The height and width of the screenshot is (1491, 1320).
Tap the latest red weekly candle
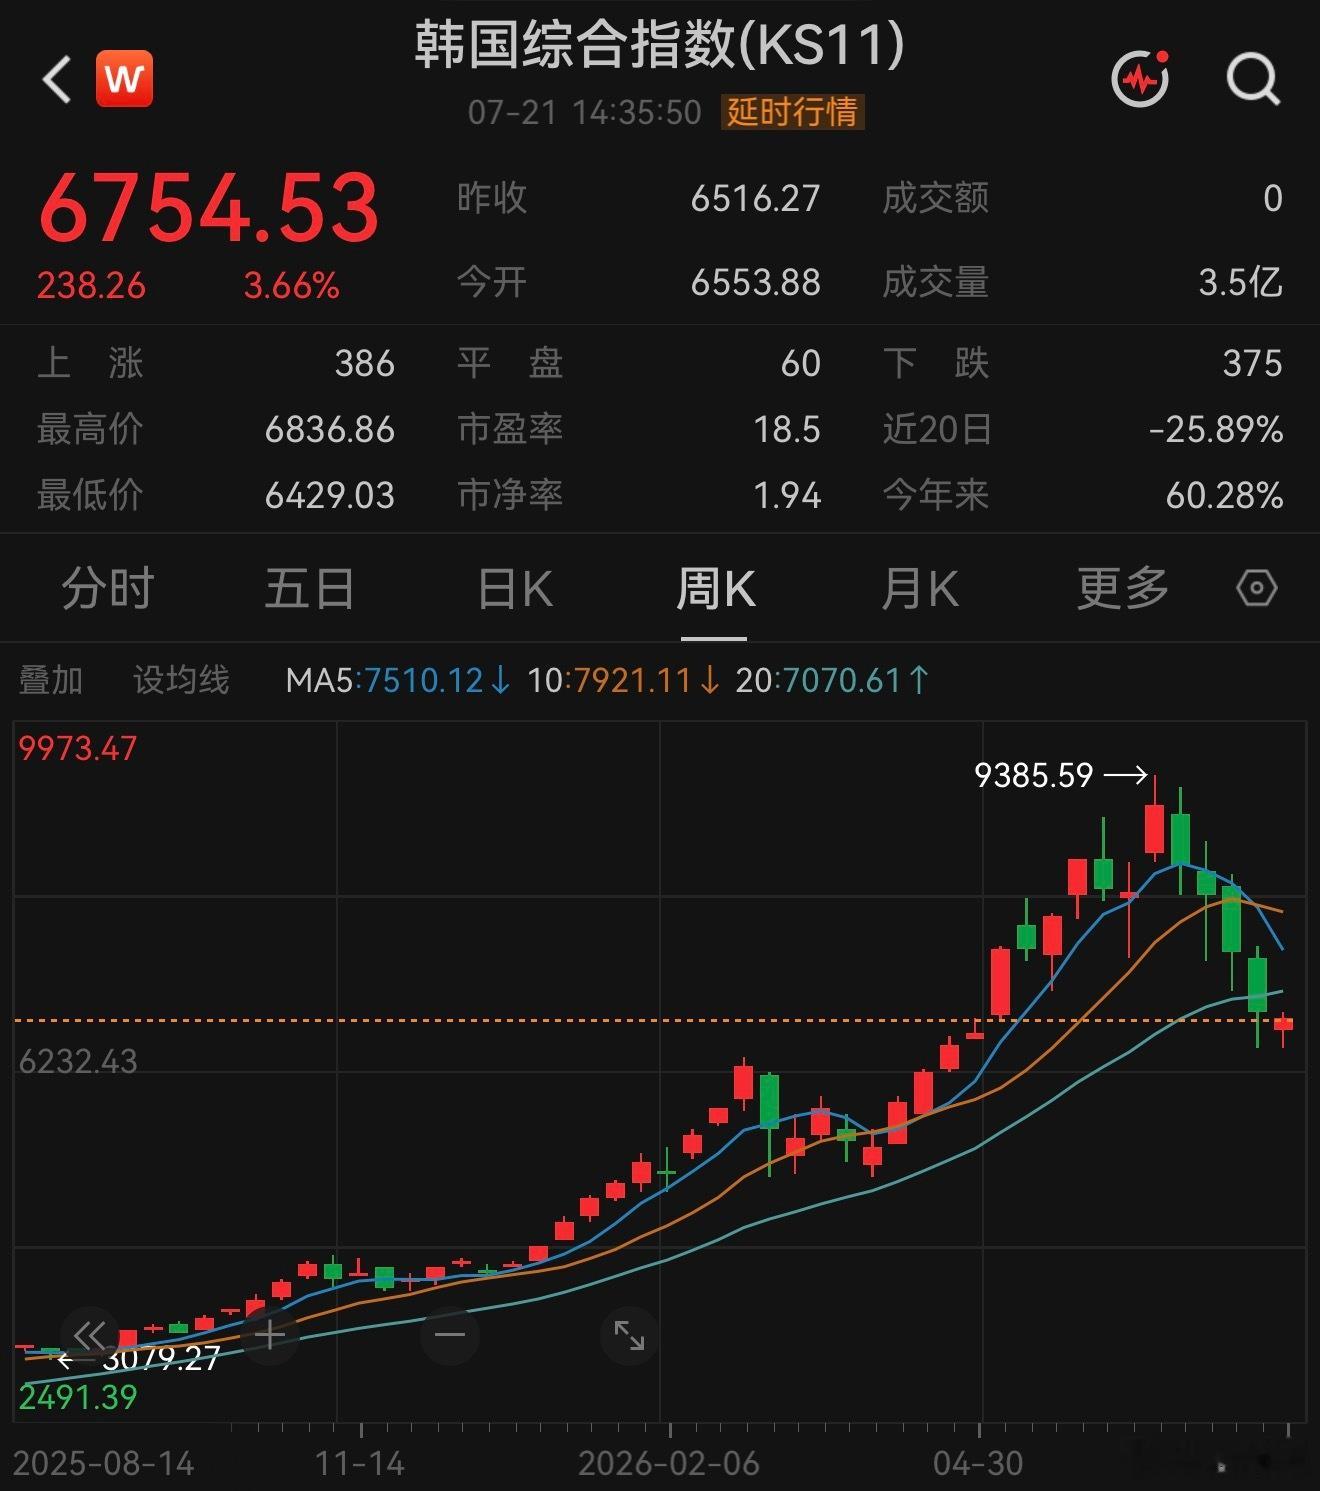(x=1283, y=1024)
